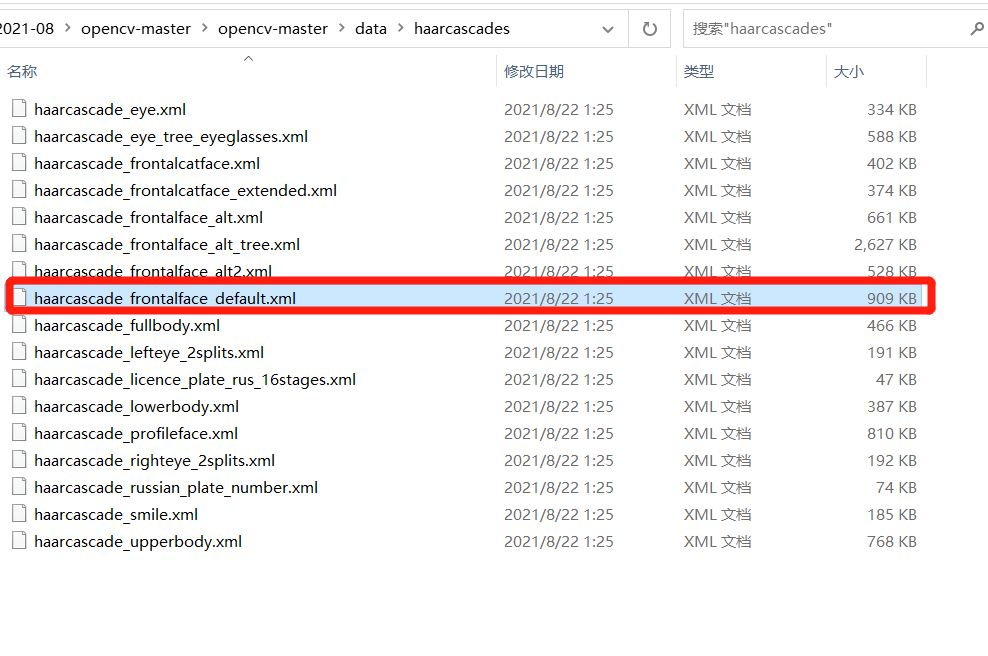
Task: Click file icon of haarcascade_frontalcatface.xml
Action: [x=20, y=163]
